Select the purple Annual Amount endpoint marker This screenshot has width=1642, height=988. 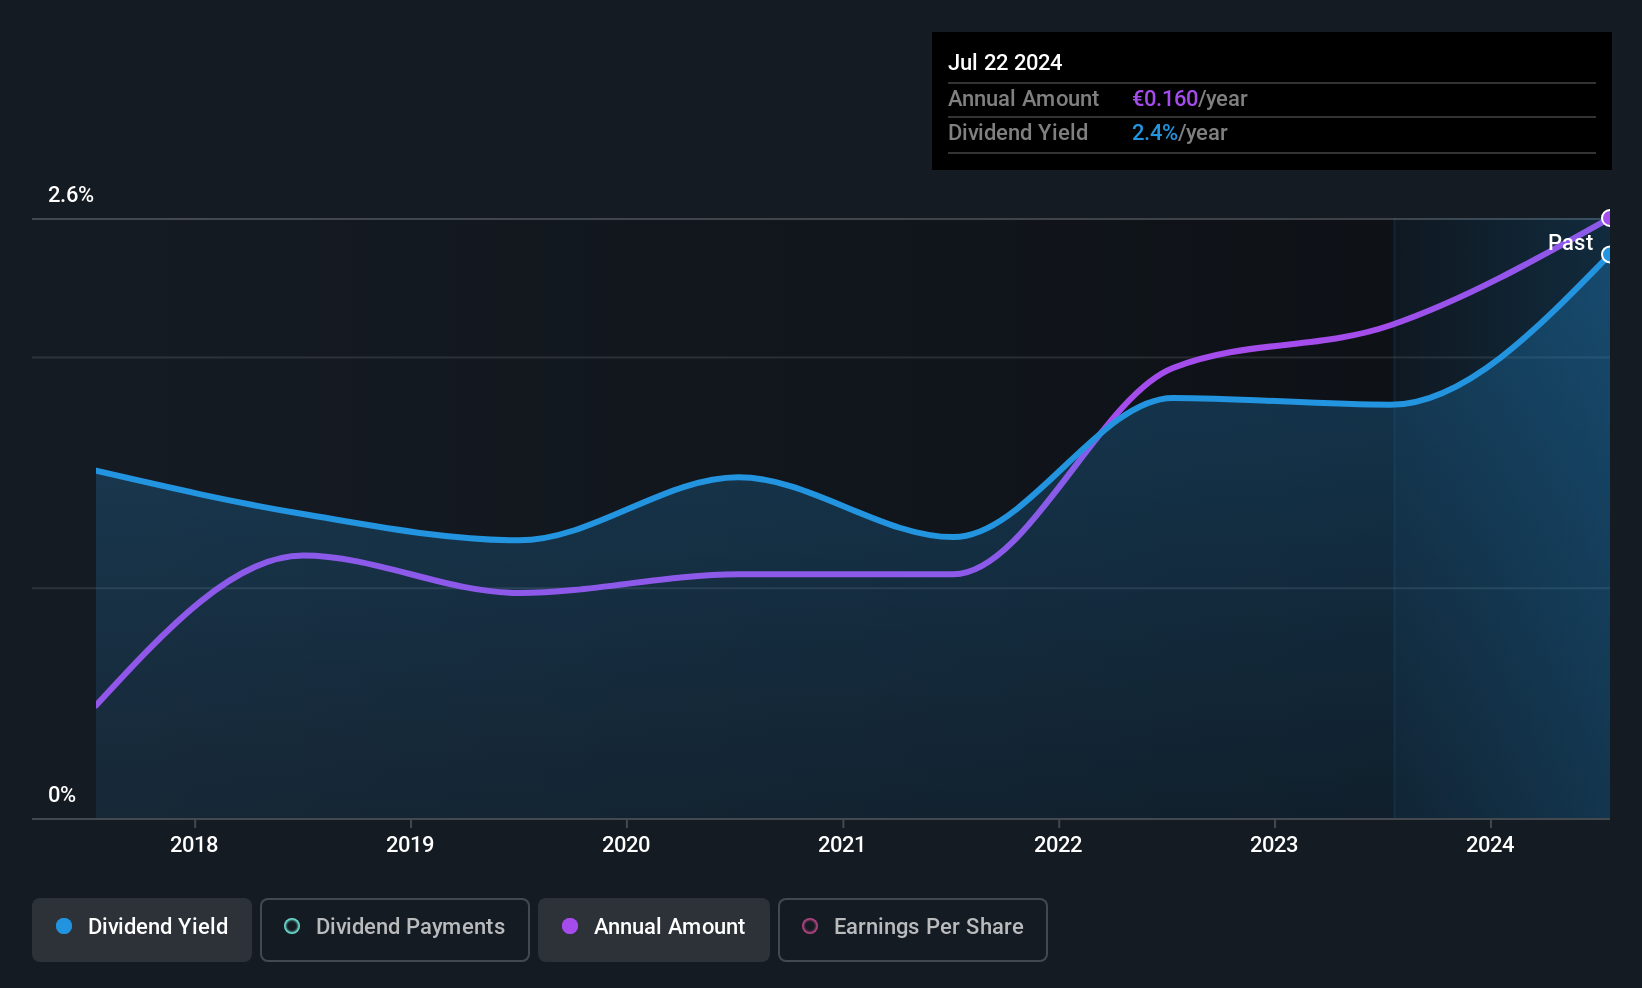pyautogui.click(x=1608, y=218)
